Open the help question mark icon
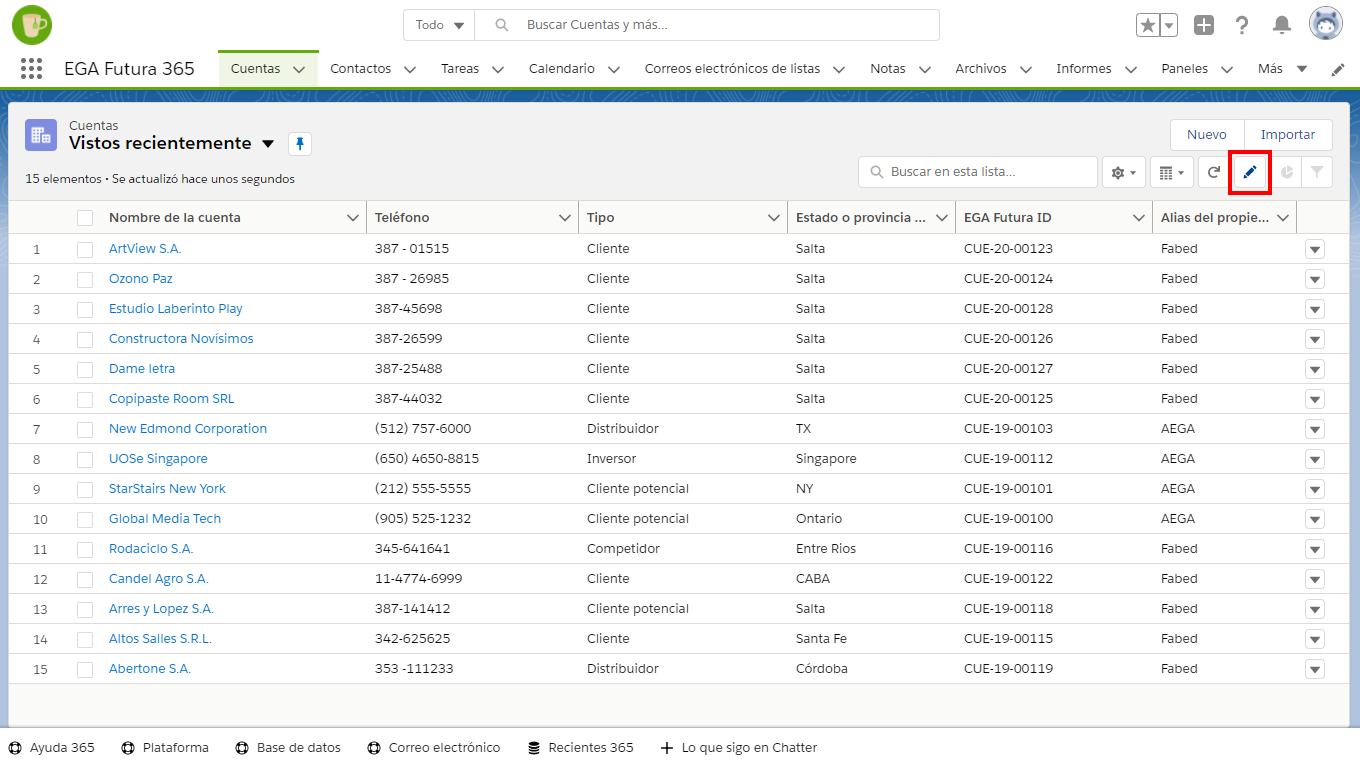 (1242, 25)
